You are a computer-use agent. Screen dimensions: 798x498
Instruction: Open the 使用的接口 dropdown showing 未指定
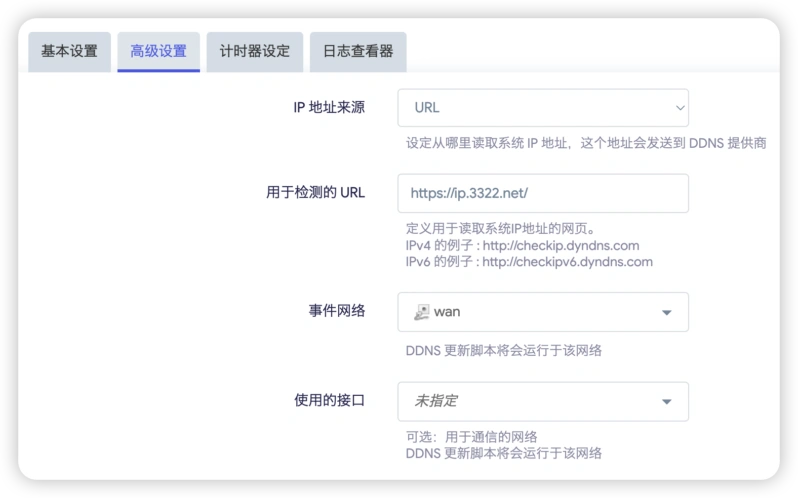(543, 401)
